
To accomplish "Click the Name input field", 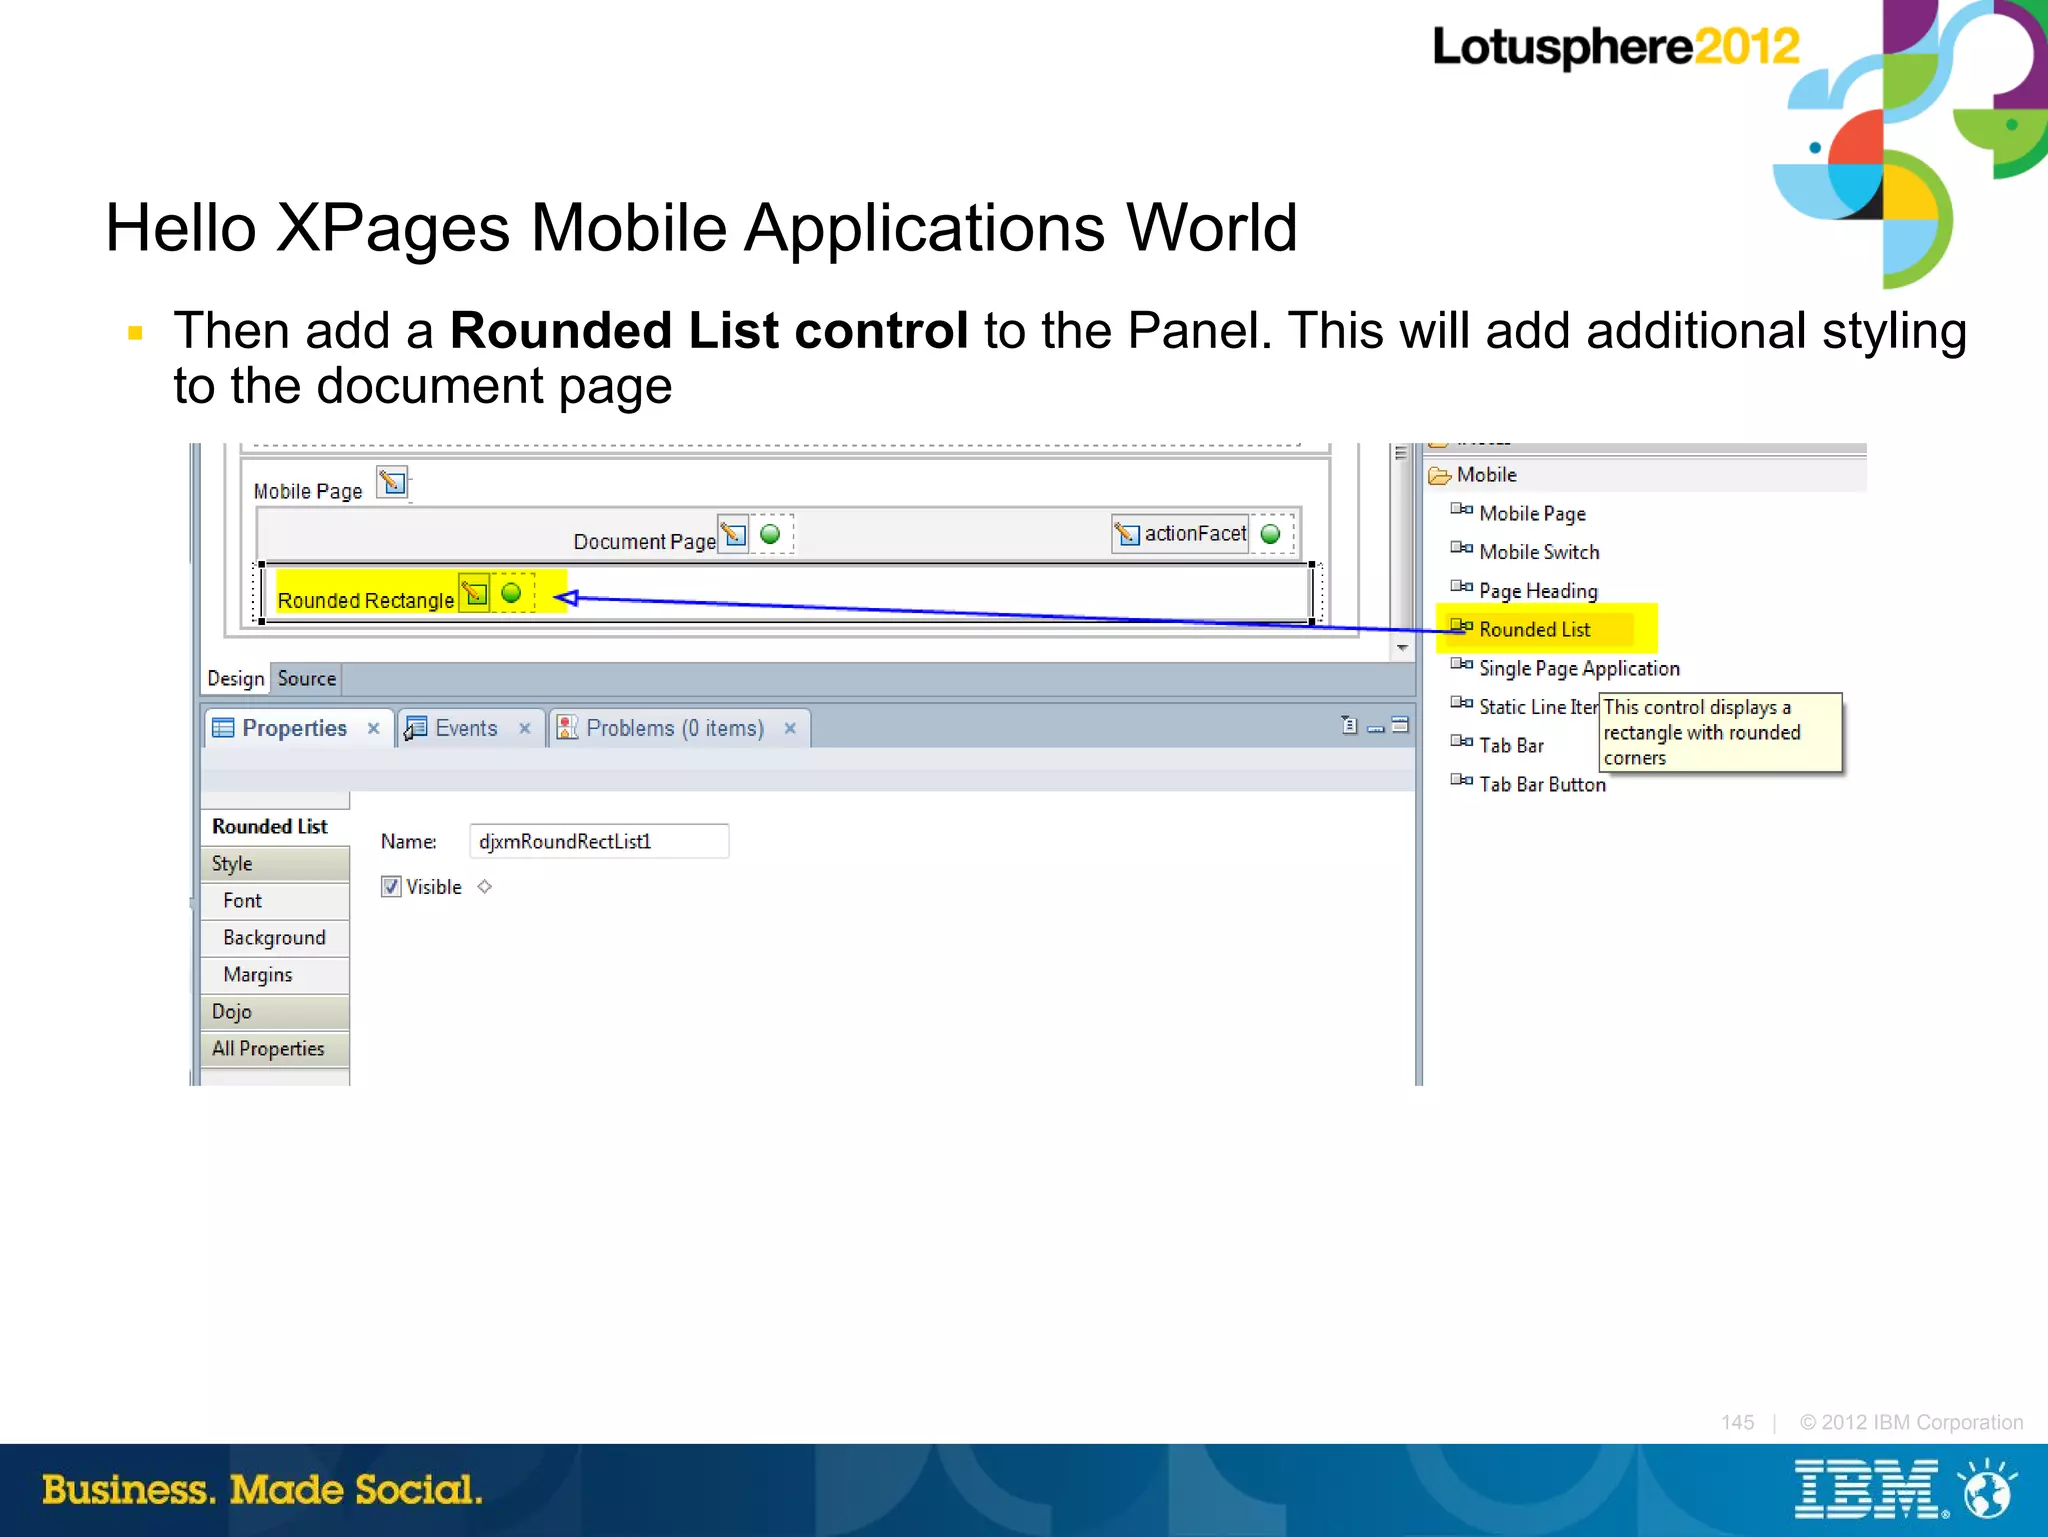I will [599, 841].
